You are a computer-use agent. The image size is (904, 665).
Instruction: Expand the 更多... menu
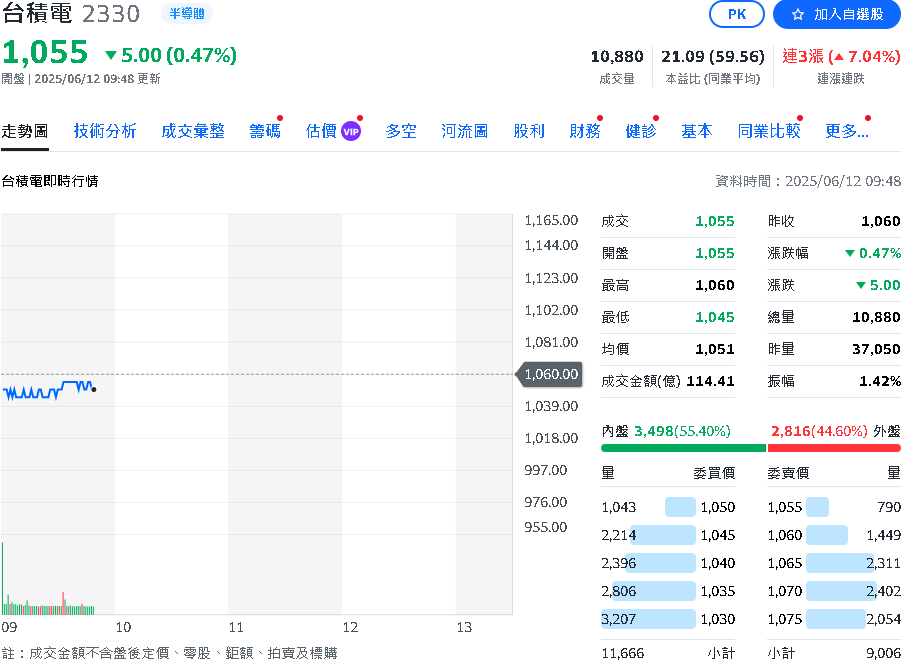(x=846, y=131)
